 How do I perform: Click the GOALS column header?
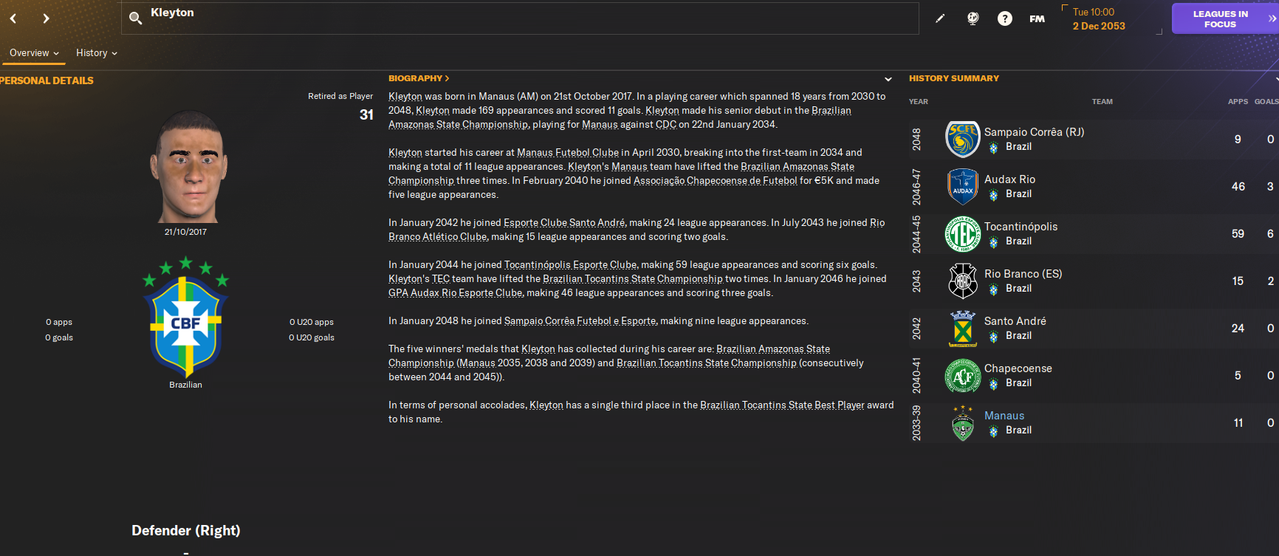1266,101
